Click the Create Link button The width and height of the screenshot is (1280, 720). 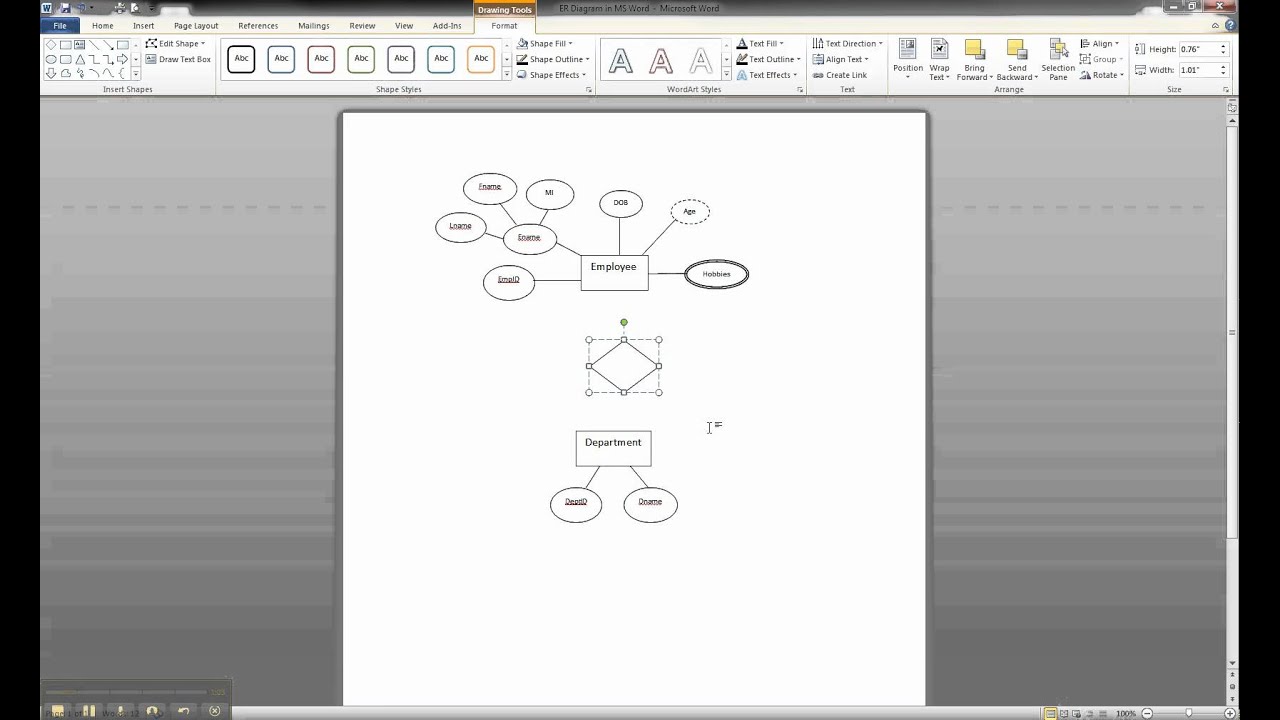pyautogui.click(x=840, y=75)
